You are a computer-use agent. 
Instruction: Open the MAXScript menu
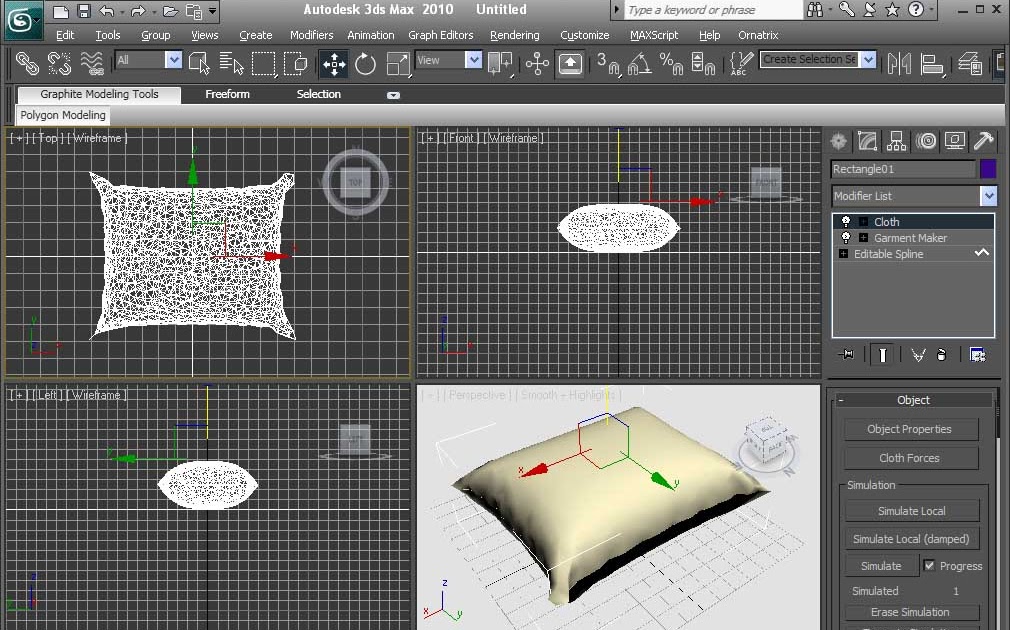pos(654,35)
